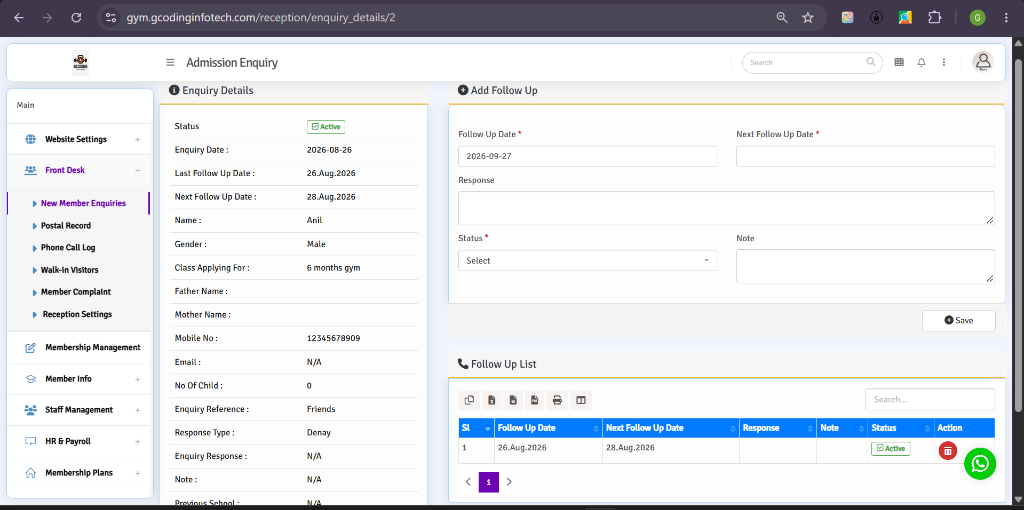Open the header three-dot options menu
This screenshot has width=1024, height=510.
pyautogui.click(x=944, y=63)
